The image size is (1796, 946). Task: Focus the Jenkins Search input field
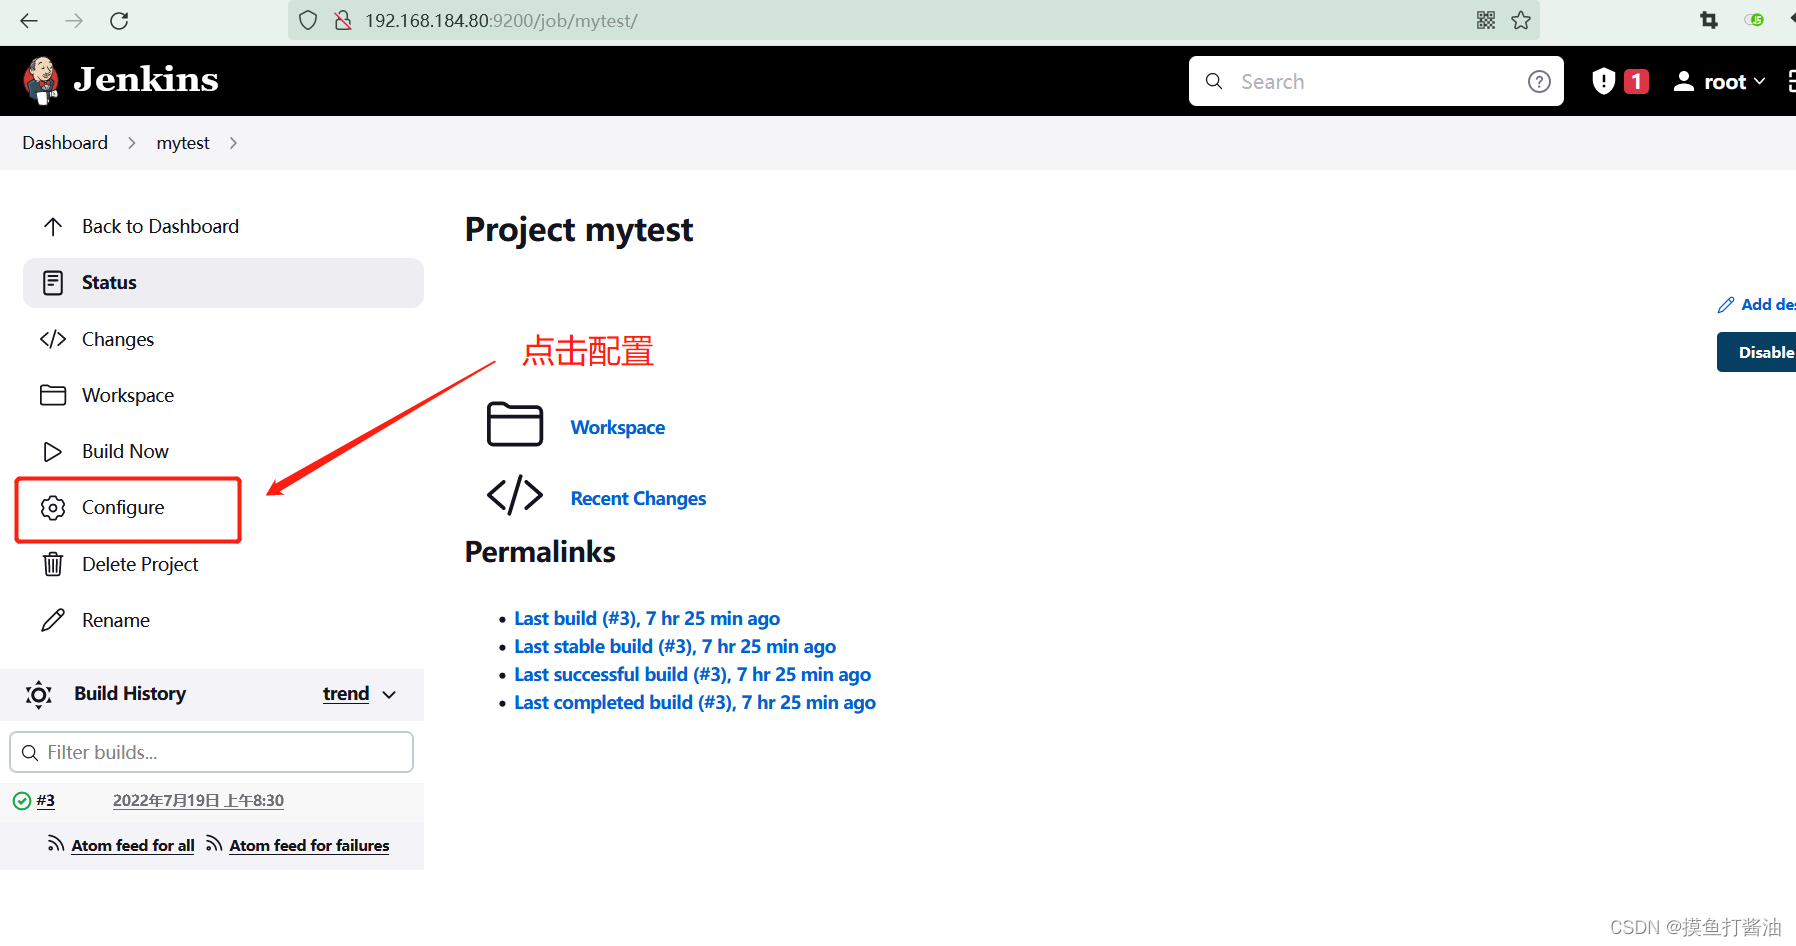pos(1376,81)
